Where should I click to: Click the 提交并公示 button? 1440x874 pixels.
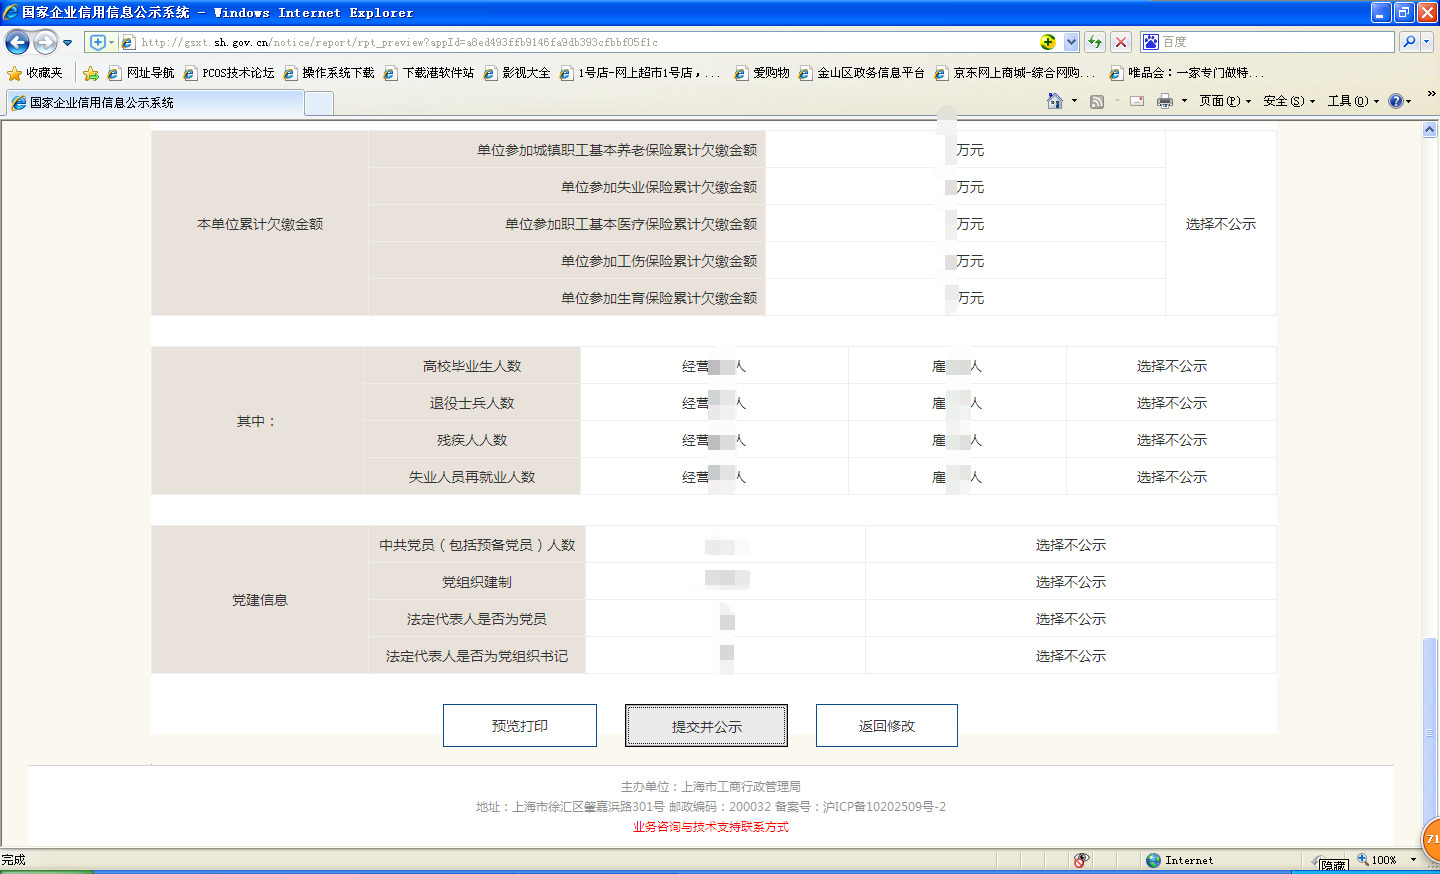coord(706,726)
